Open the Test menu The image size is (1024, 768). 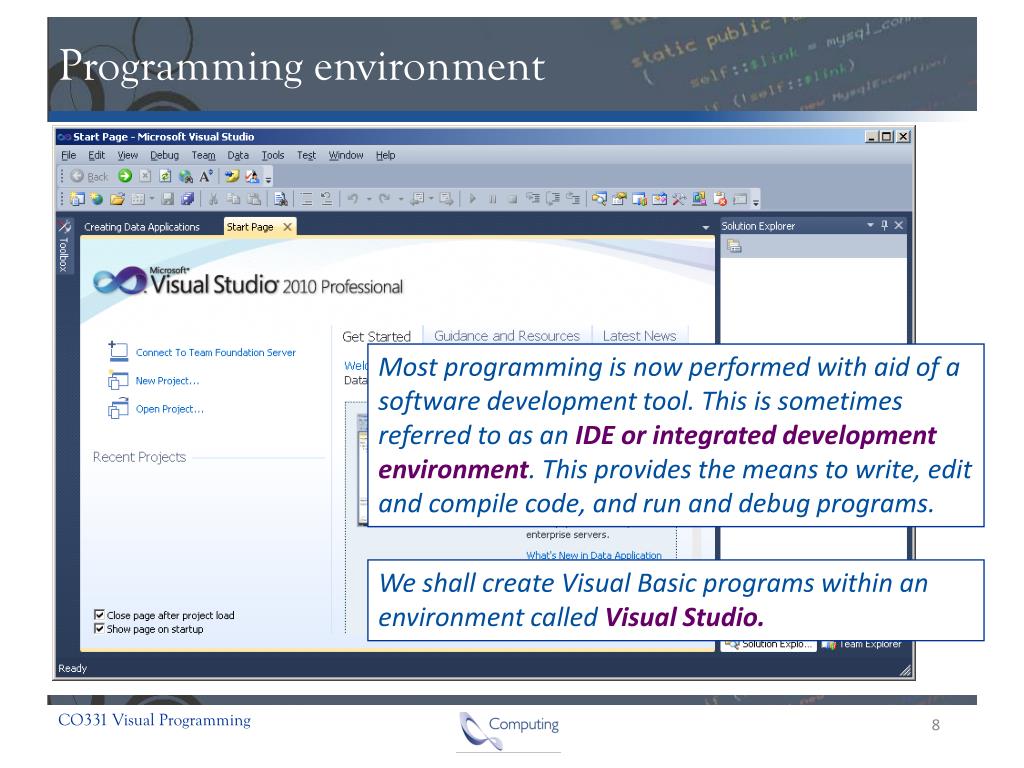click(306, 155)
